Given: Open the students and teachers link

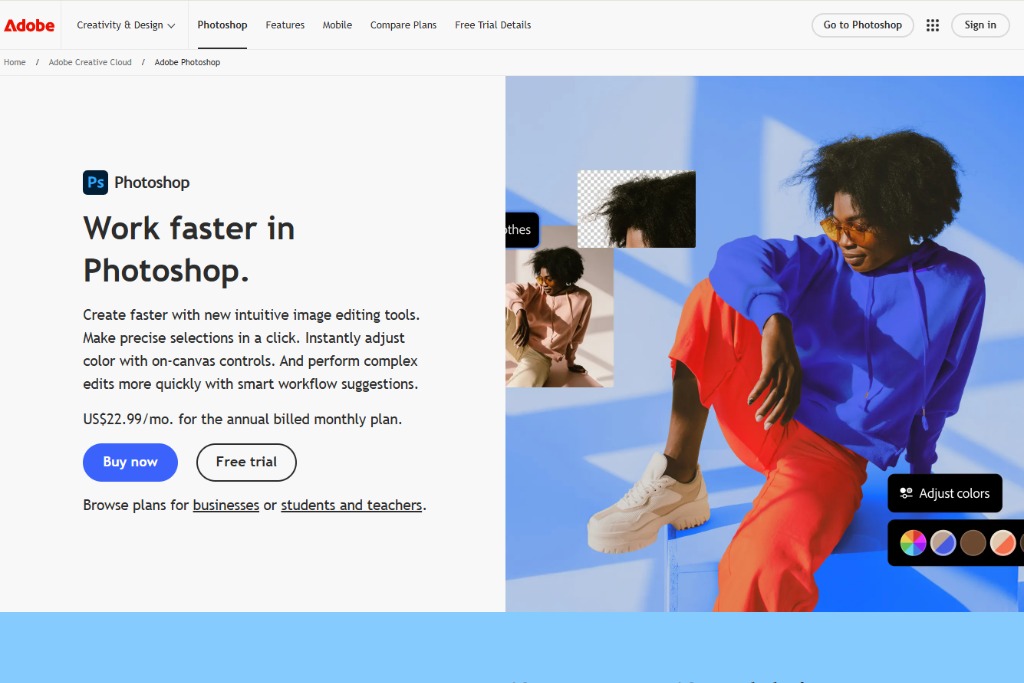Looking at the screenshot, I should pyautogui.click(x=351, y=505).
